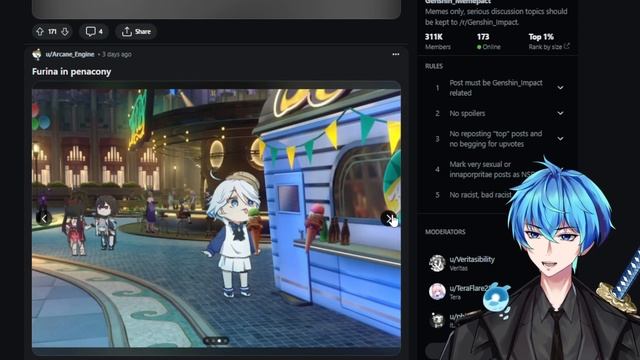This screenshot has width=640, height=360.
Task: Open moderator u/Veritasibility profile
Action: click(472, 259)
